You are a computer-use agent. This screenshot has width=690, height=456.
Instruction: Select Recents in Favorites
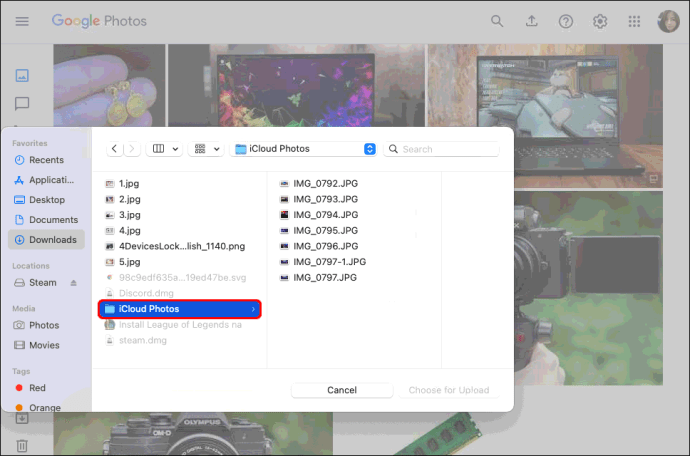(x=46, y=160)
